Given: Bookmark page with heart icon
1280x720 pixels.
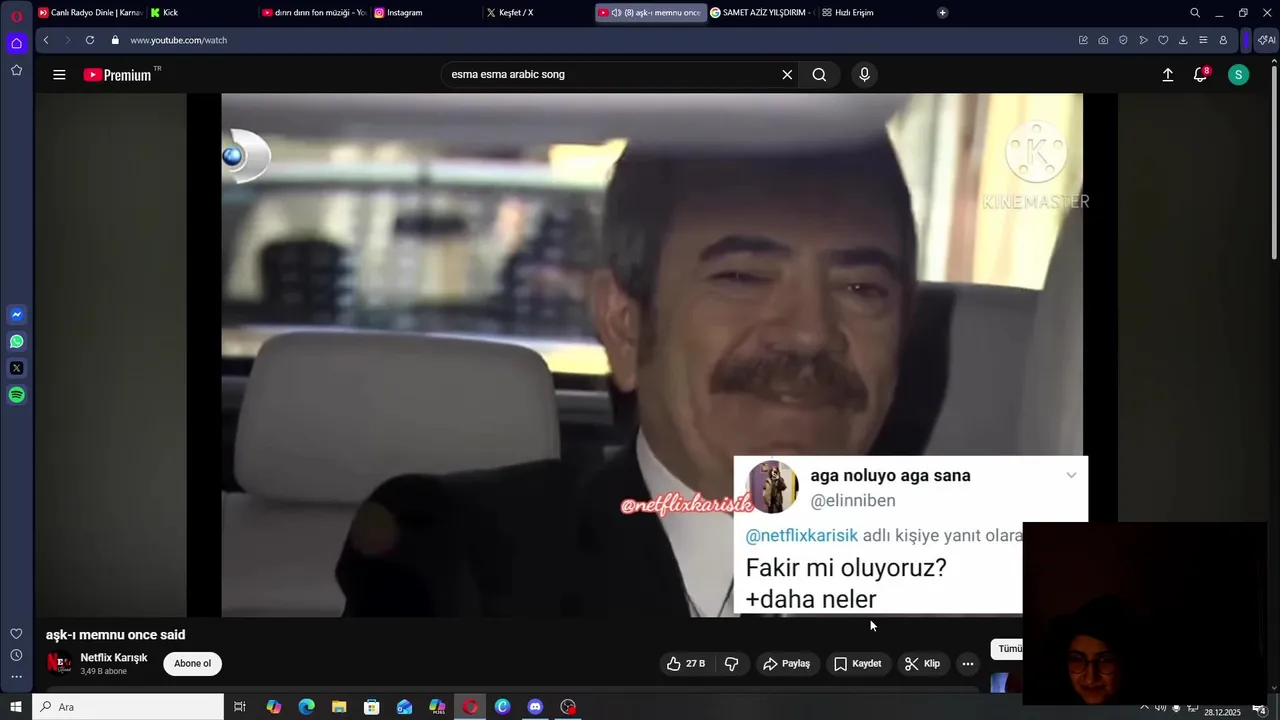Looking at the screenshot, I should click(x=1163, y=40).
